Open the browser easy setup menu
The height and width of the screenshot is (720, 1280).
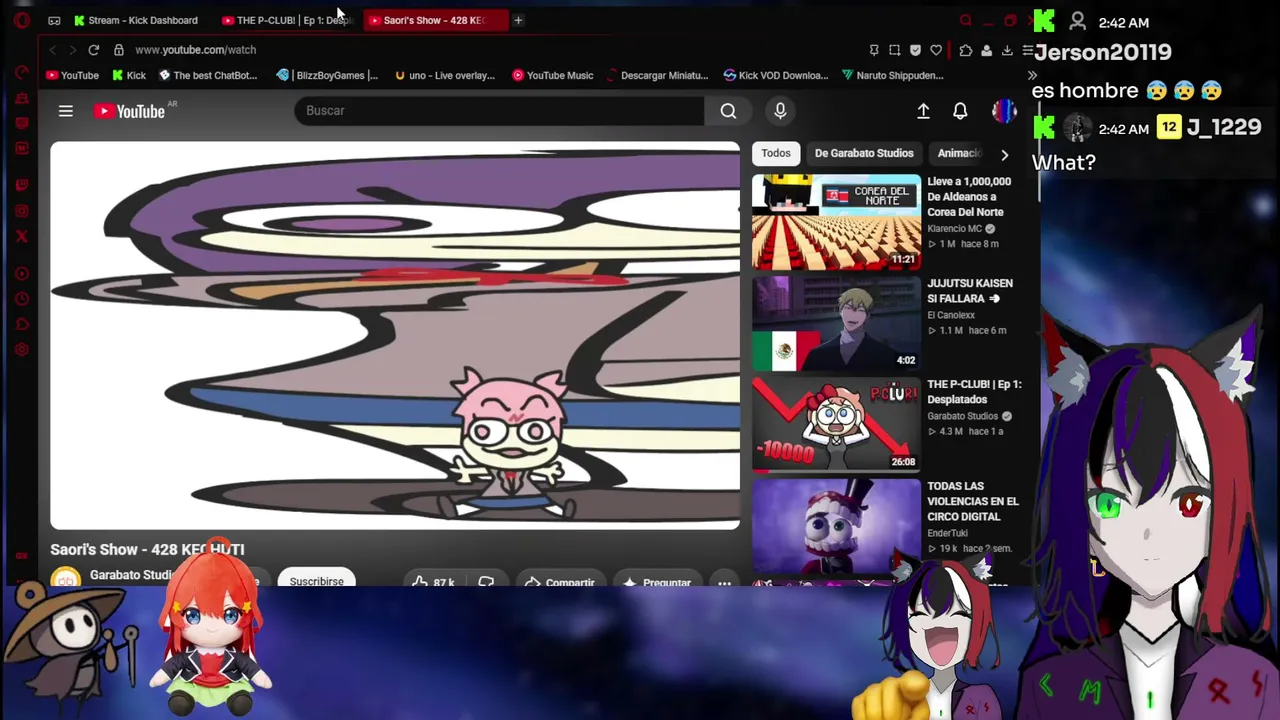pyautogui.click(x=1027, y=50)
